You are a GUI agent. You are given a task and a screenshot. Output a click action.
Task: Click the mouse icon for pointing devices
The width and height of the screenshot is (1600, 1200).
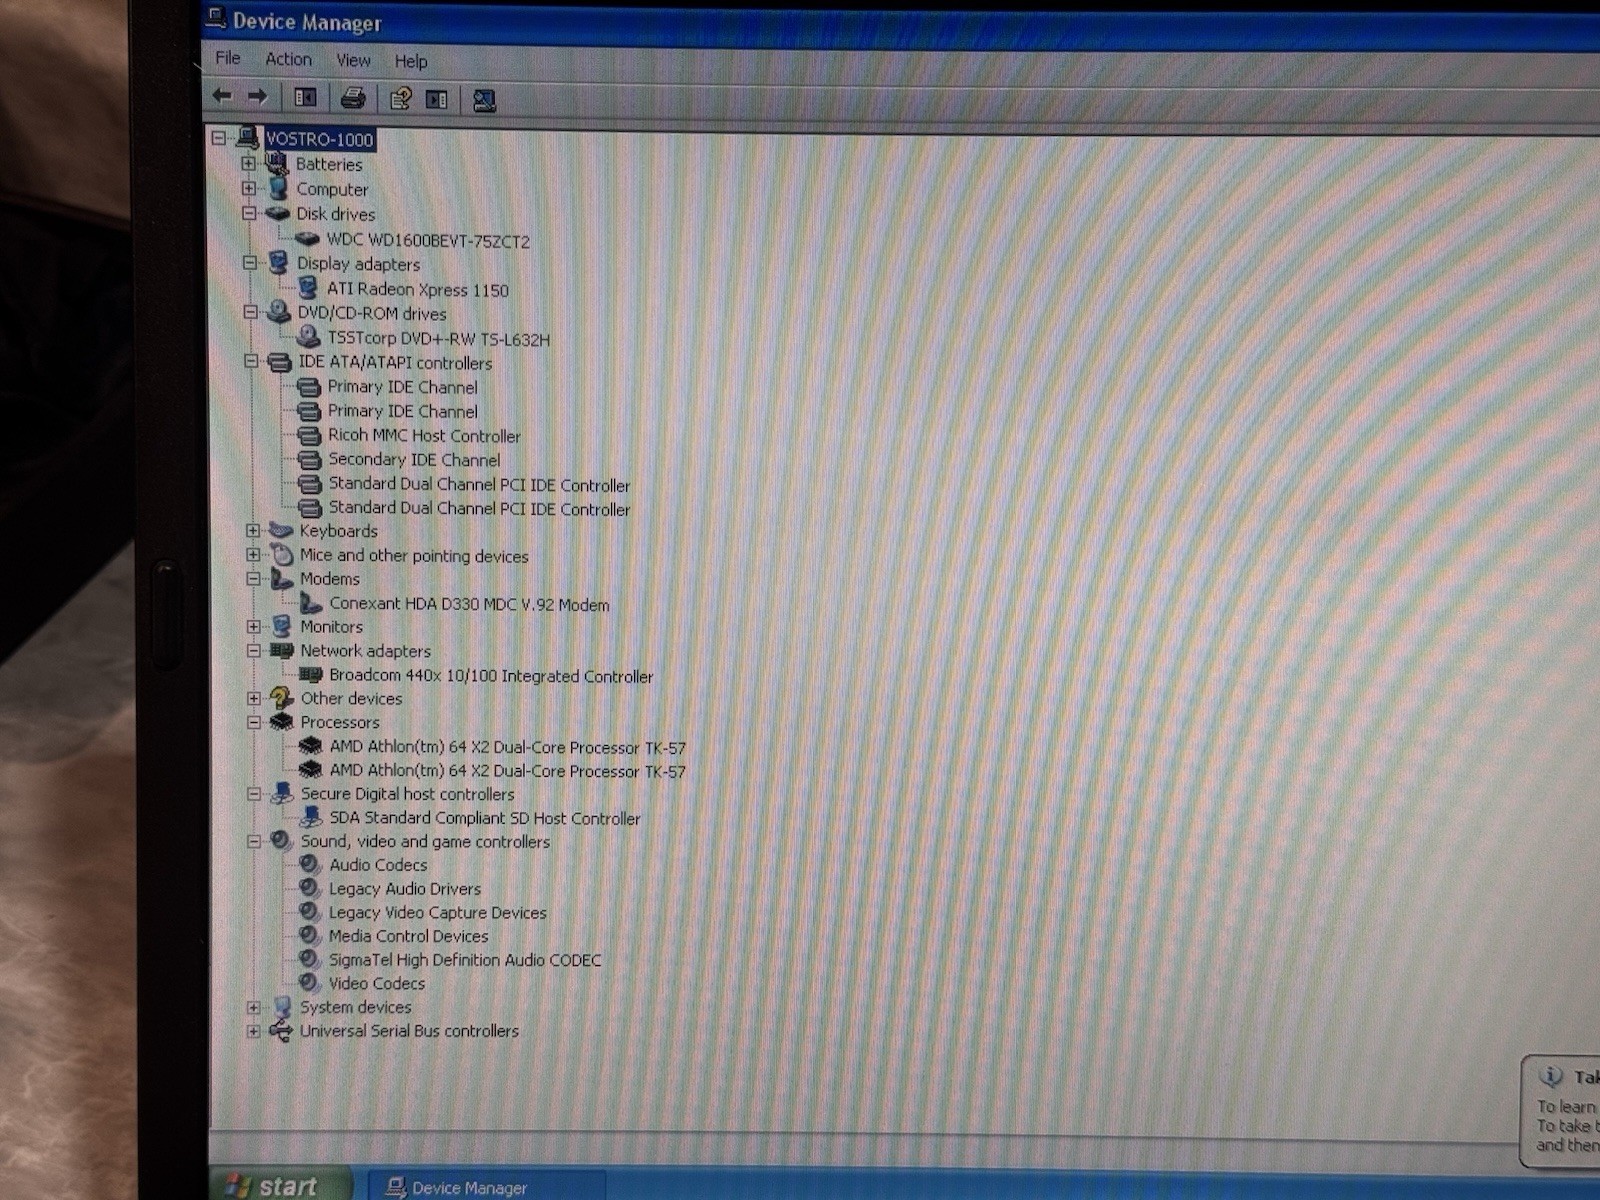point(282,554)
